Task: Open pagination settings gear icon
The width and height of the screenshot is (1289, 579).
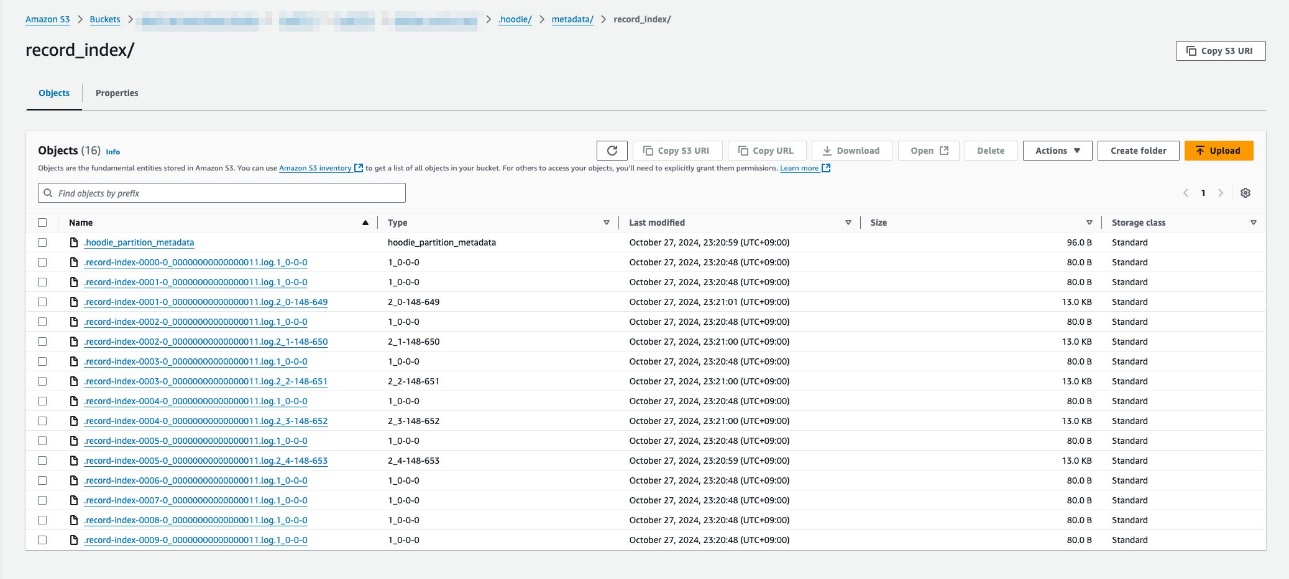Action: tap(1245, 193)
